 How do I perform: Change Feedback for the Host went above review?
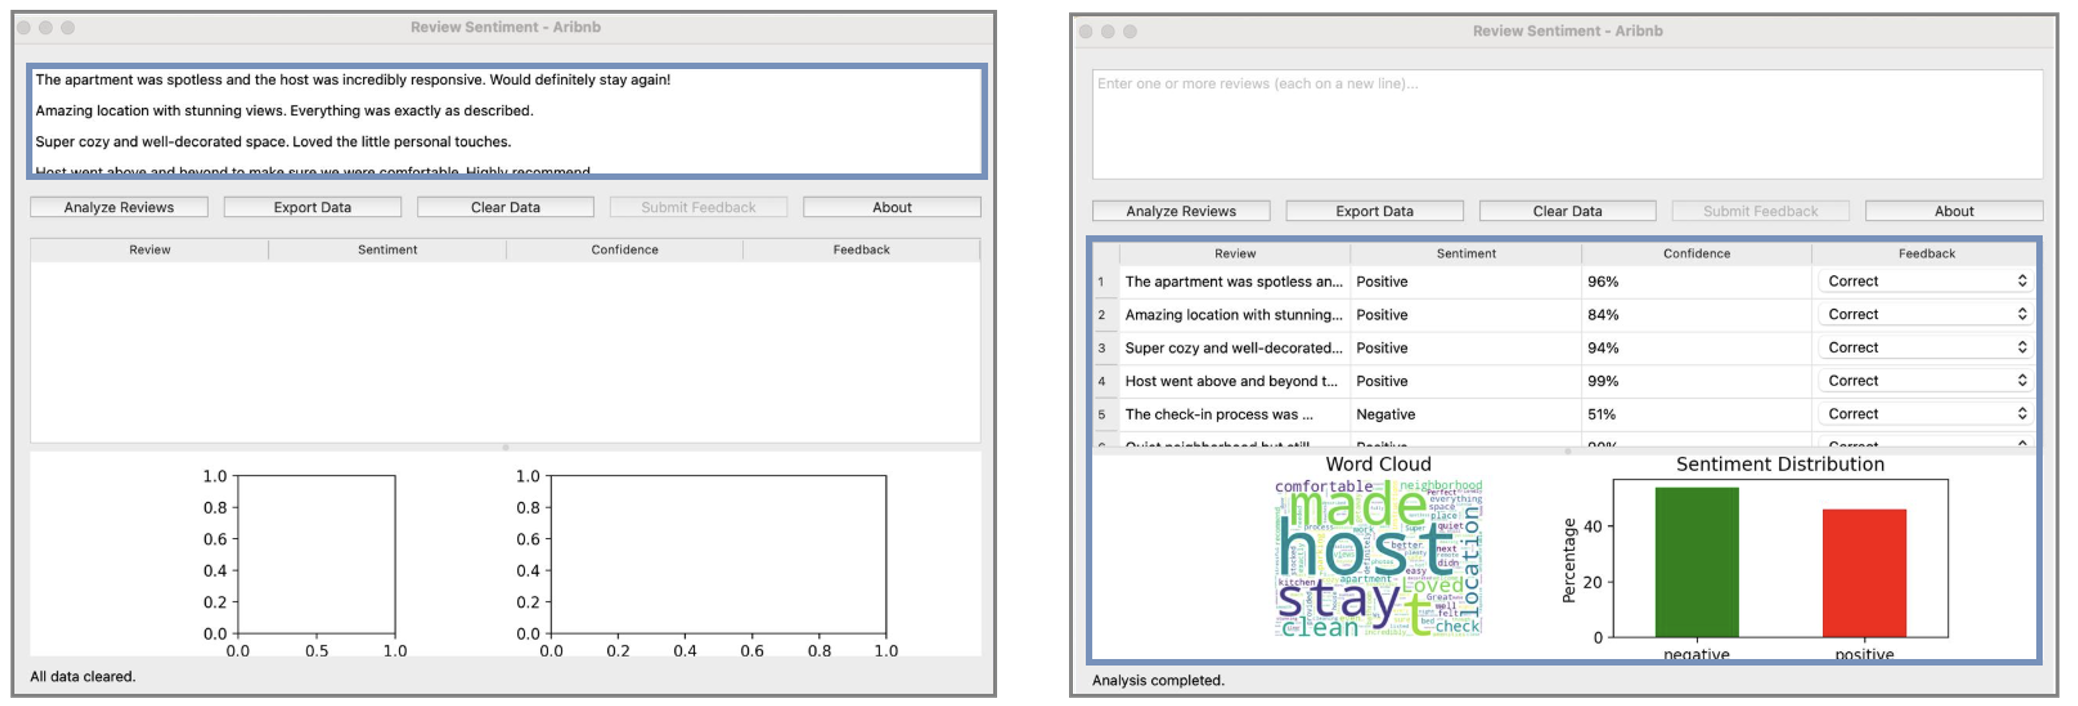1925,381
